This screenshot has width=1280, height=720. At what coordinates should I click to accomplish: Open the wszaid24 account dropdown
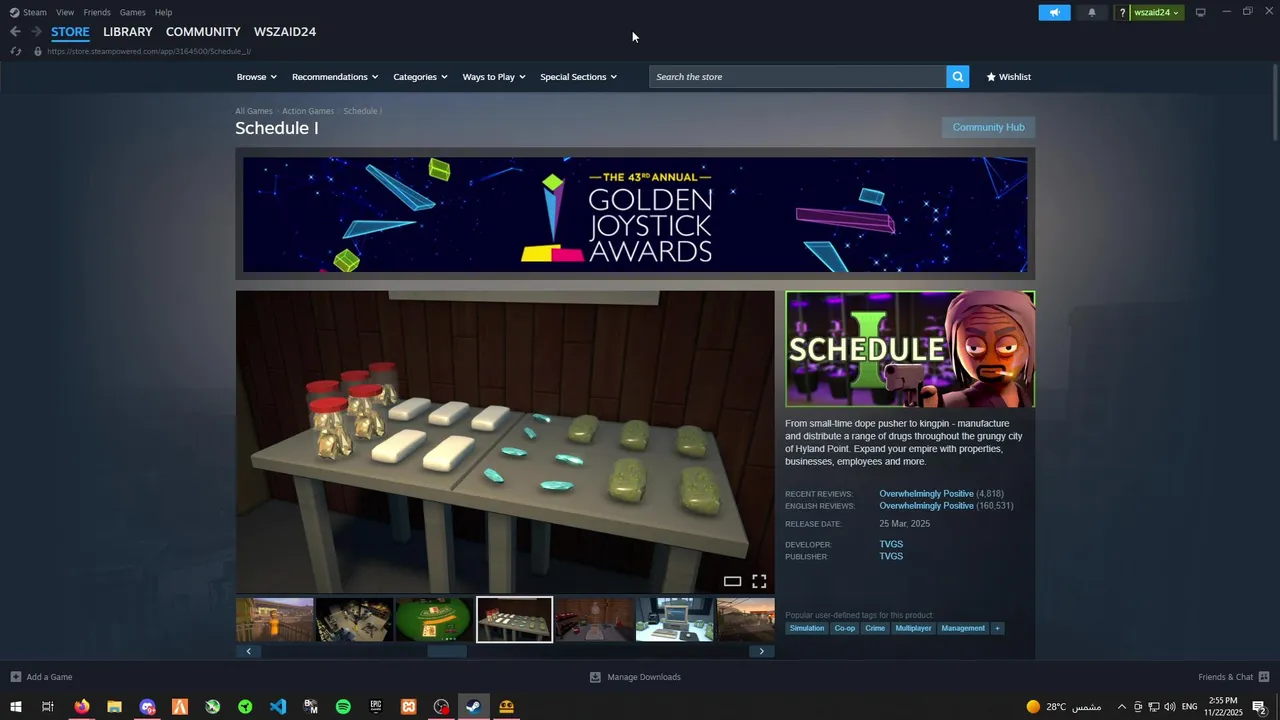click(1156, 12)
